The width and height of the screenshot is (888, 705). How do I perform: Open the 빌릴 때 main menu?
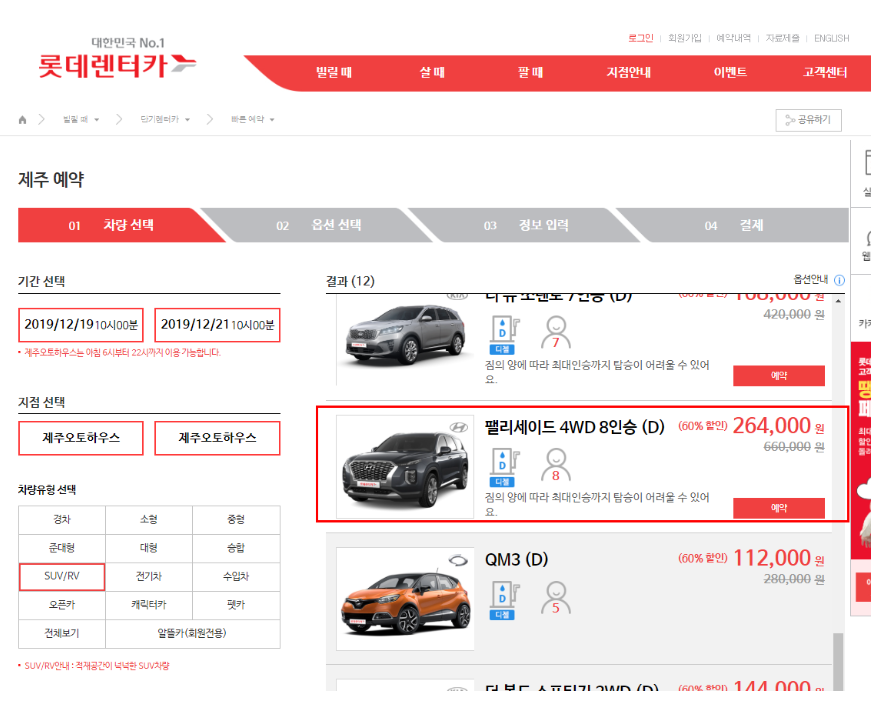pyautogui.click(x=334, y=72)
